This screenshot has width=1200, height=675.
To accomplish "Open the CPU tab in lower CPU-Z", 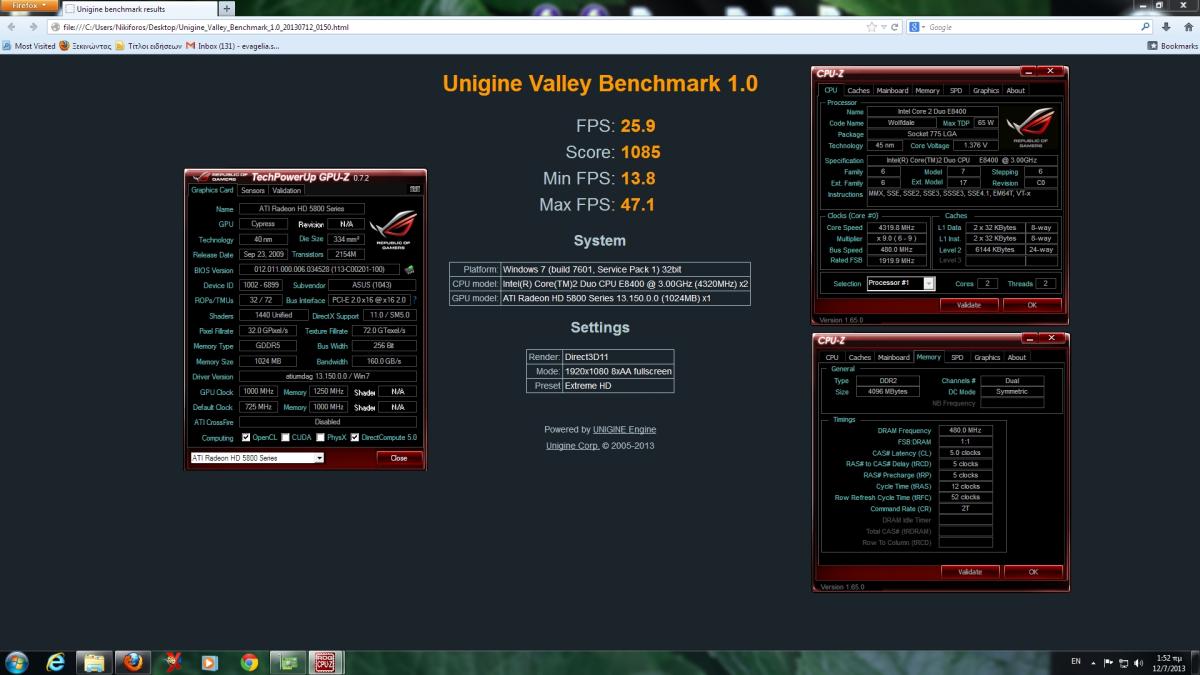I will tap(832, 357).
